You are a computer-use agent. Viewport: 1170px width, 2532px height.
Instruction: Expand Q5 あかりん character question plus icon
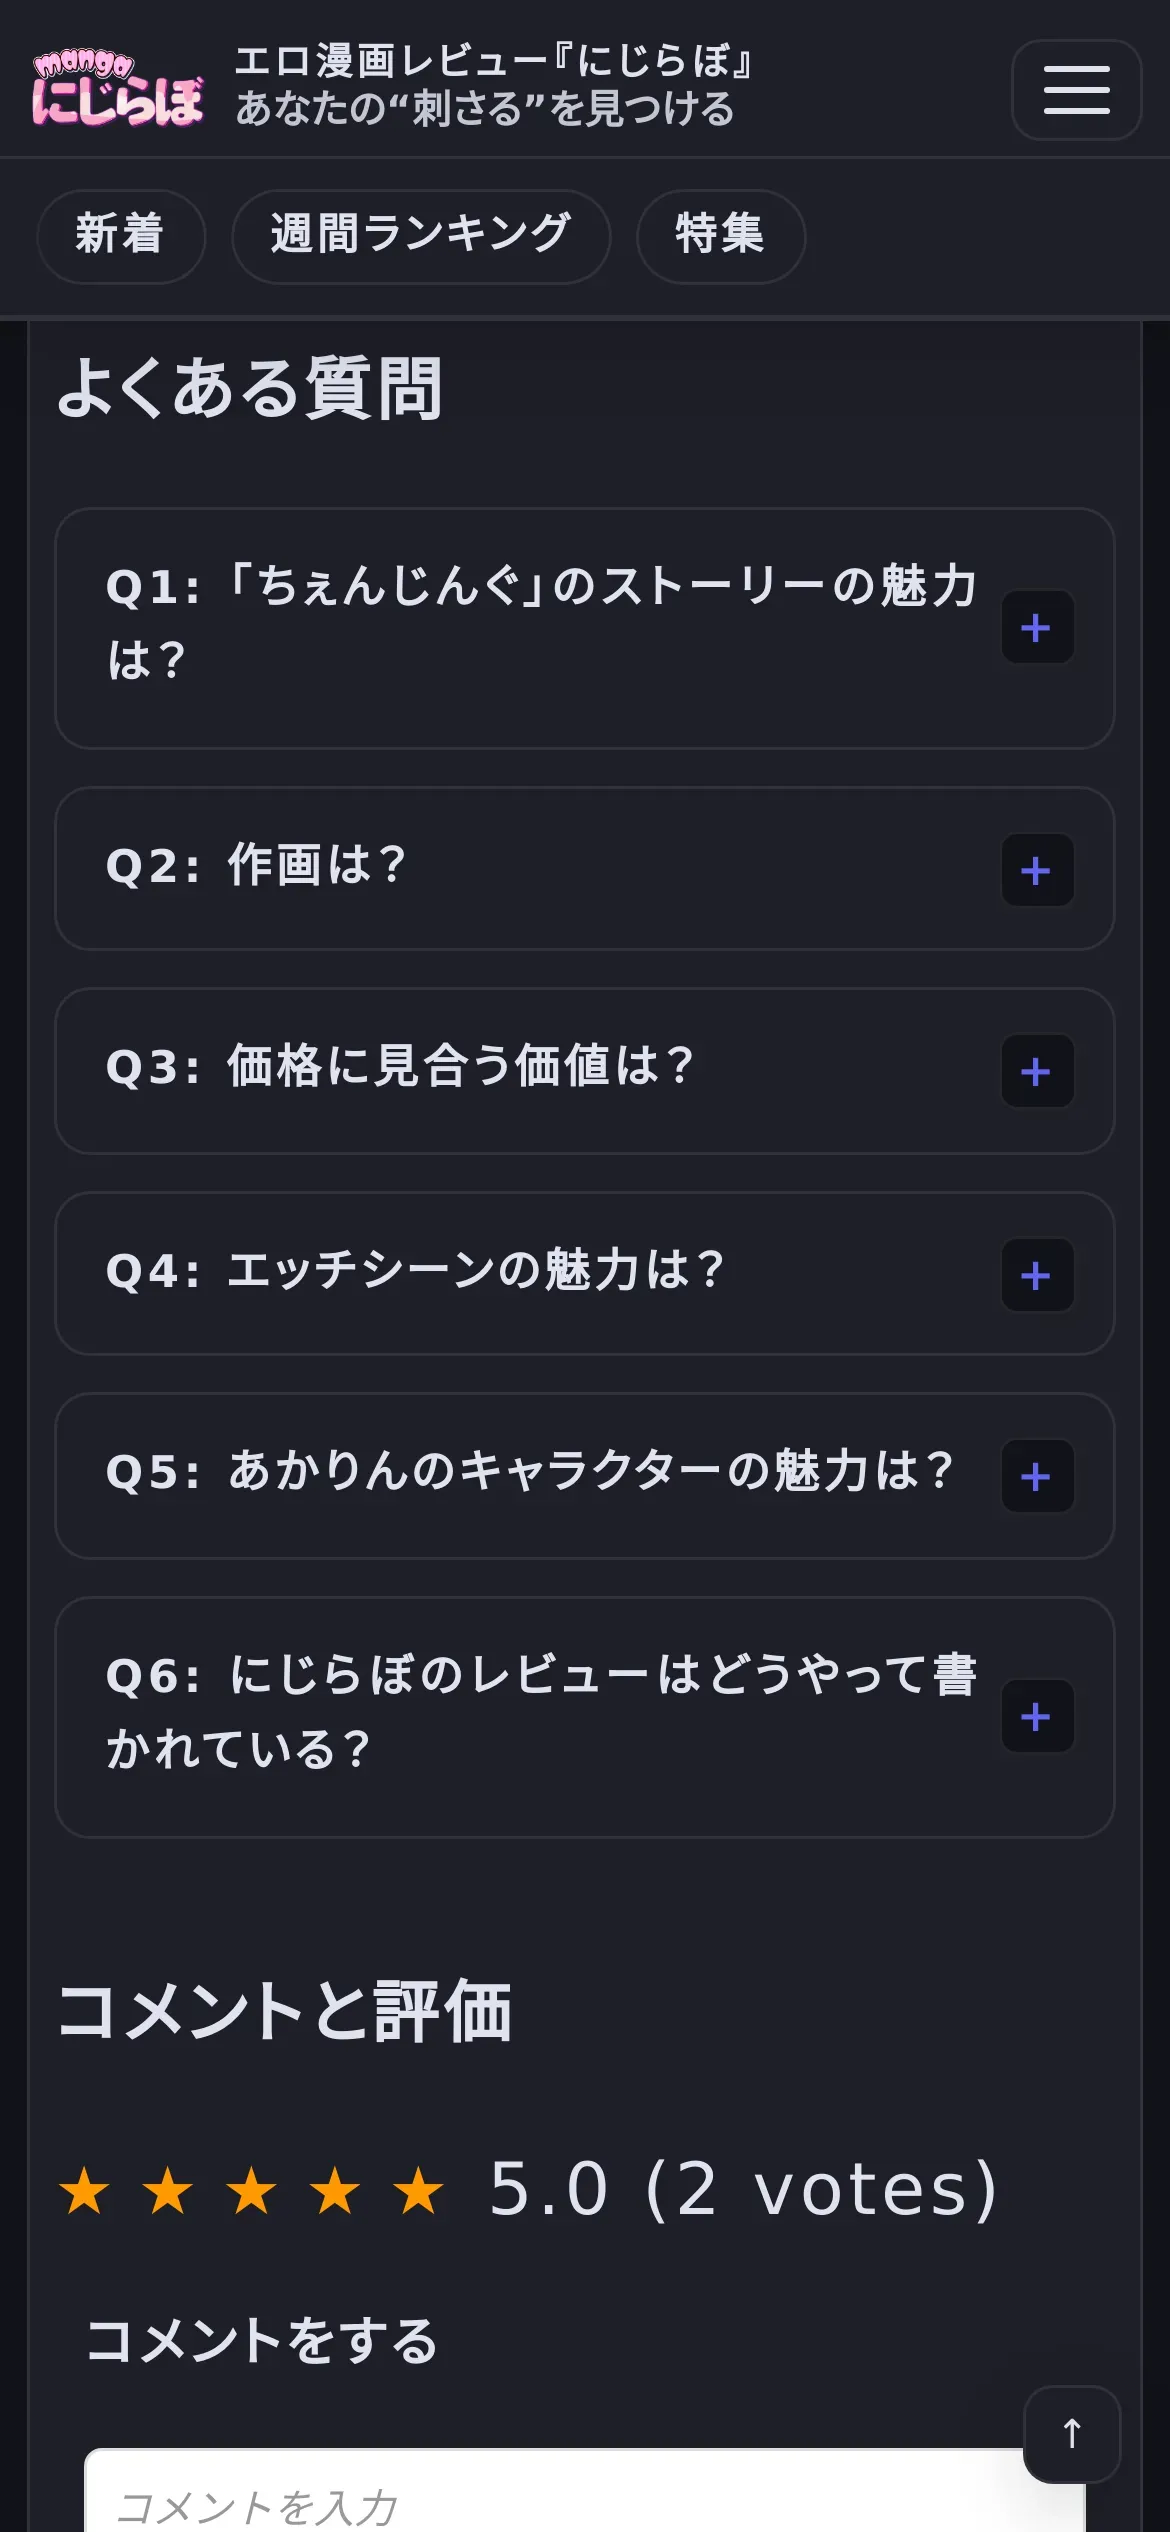click(1037, 1476)
